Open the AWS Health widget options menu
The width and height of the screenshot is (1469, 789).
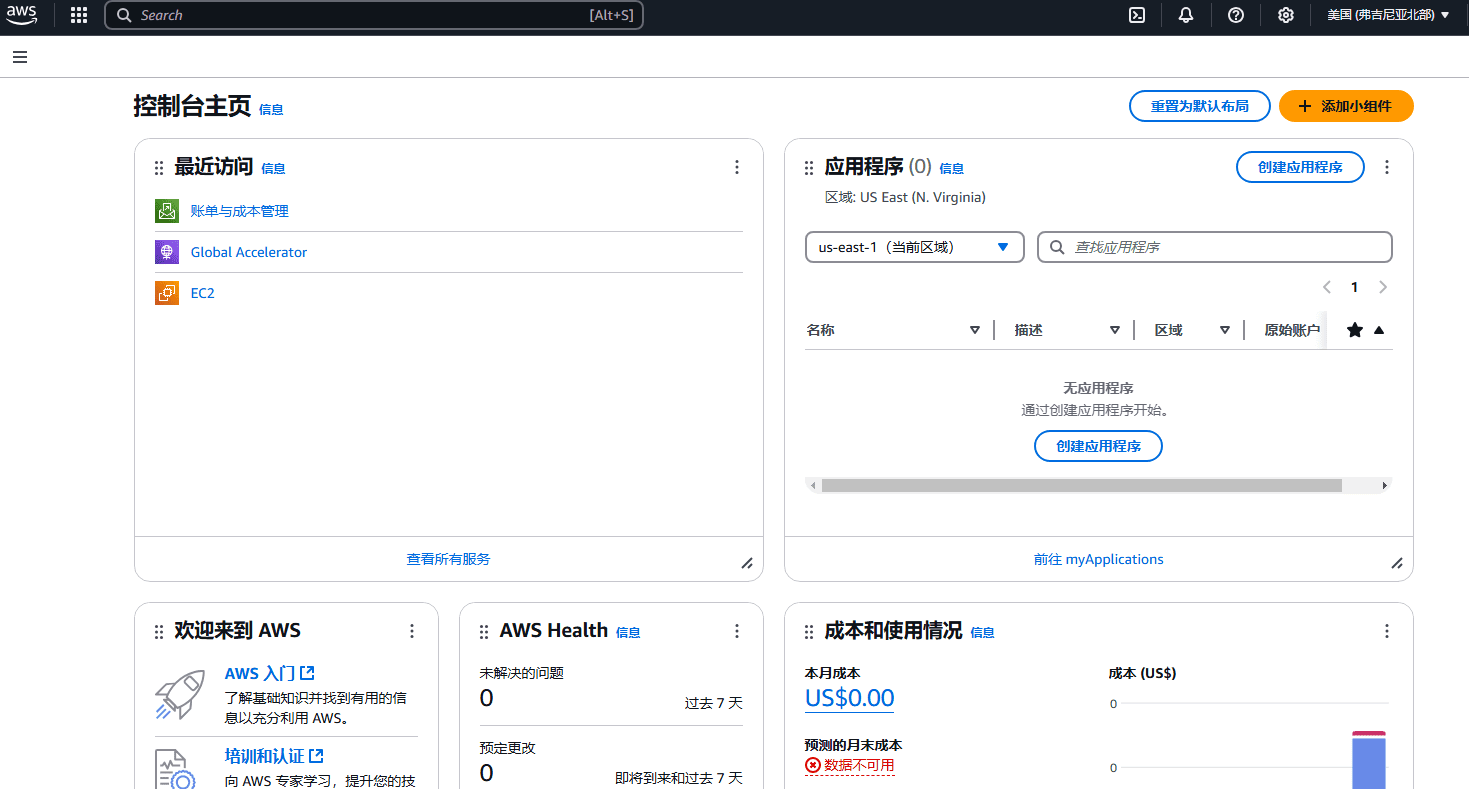(x=737, y=631)
